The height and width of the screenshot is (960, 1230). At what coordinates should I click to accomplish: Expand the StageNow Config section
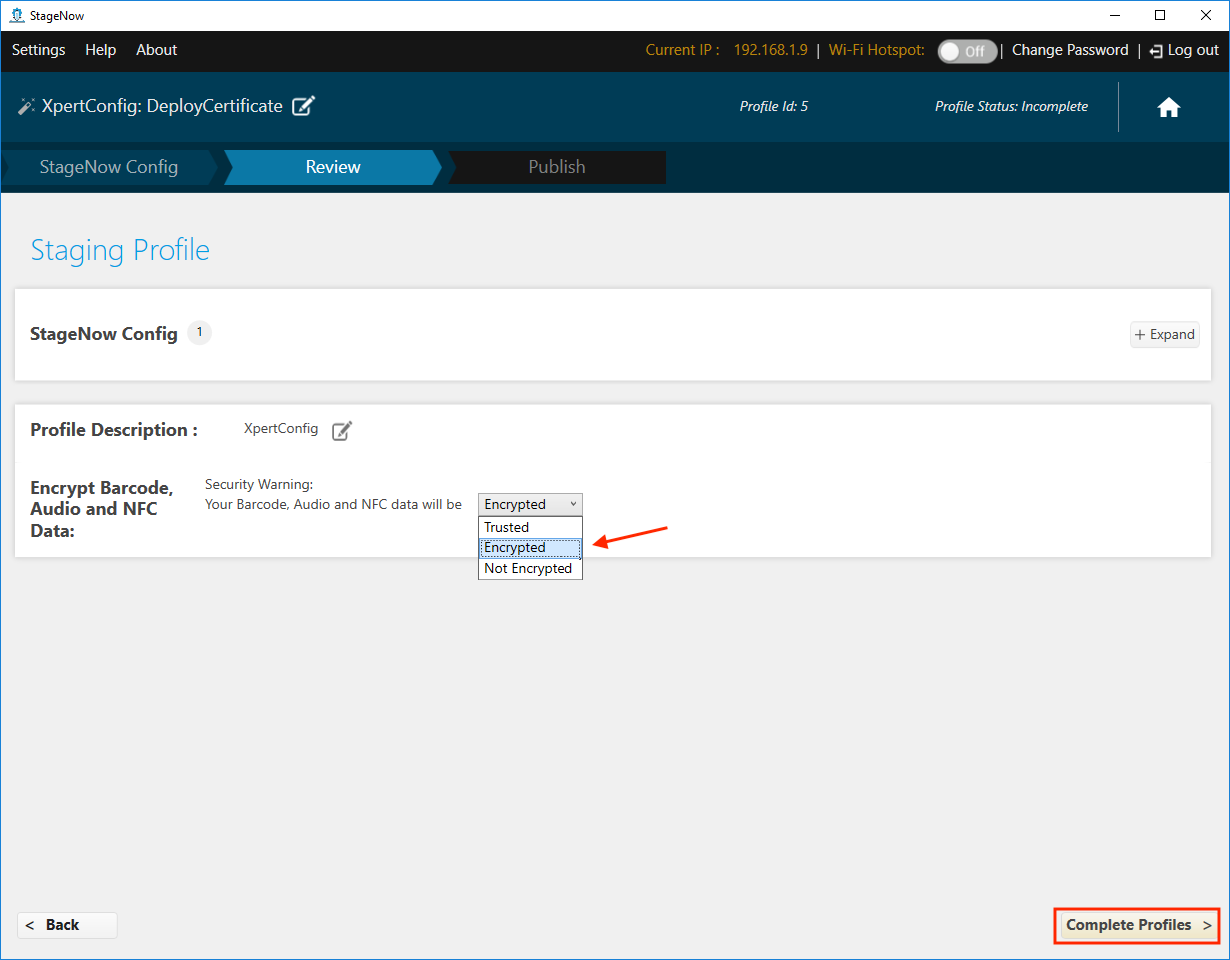pyautogui.click(x=1164, y=335)
